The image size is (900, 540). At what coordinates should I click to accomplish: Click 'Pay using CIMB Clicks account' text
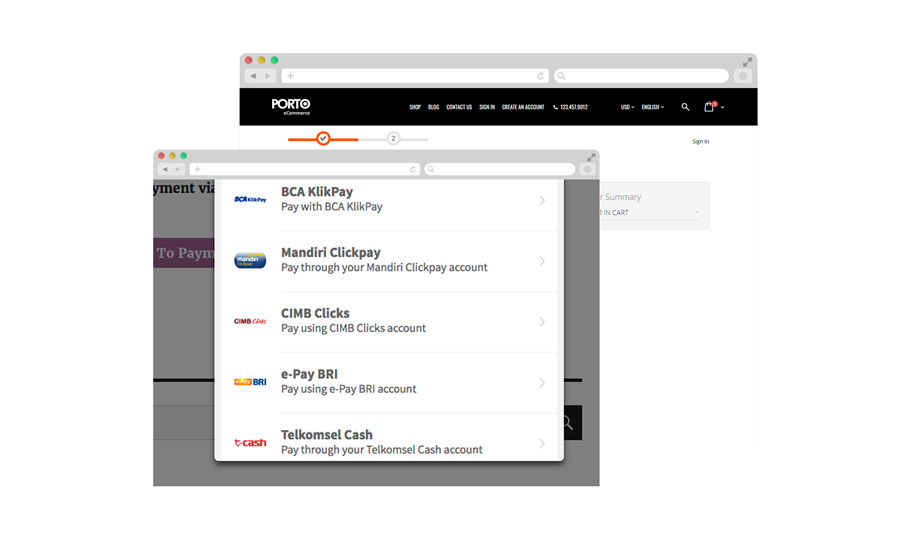tap(354, 328)
